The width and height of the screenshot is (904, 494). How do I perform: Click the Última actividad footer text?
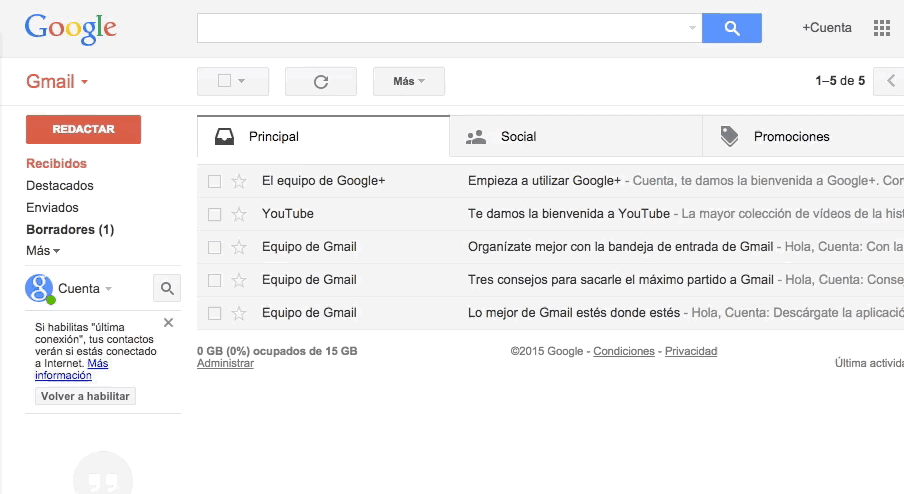tap(869, 363)
